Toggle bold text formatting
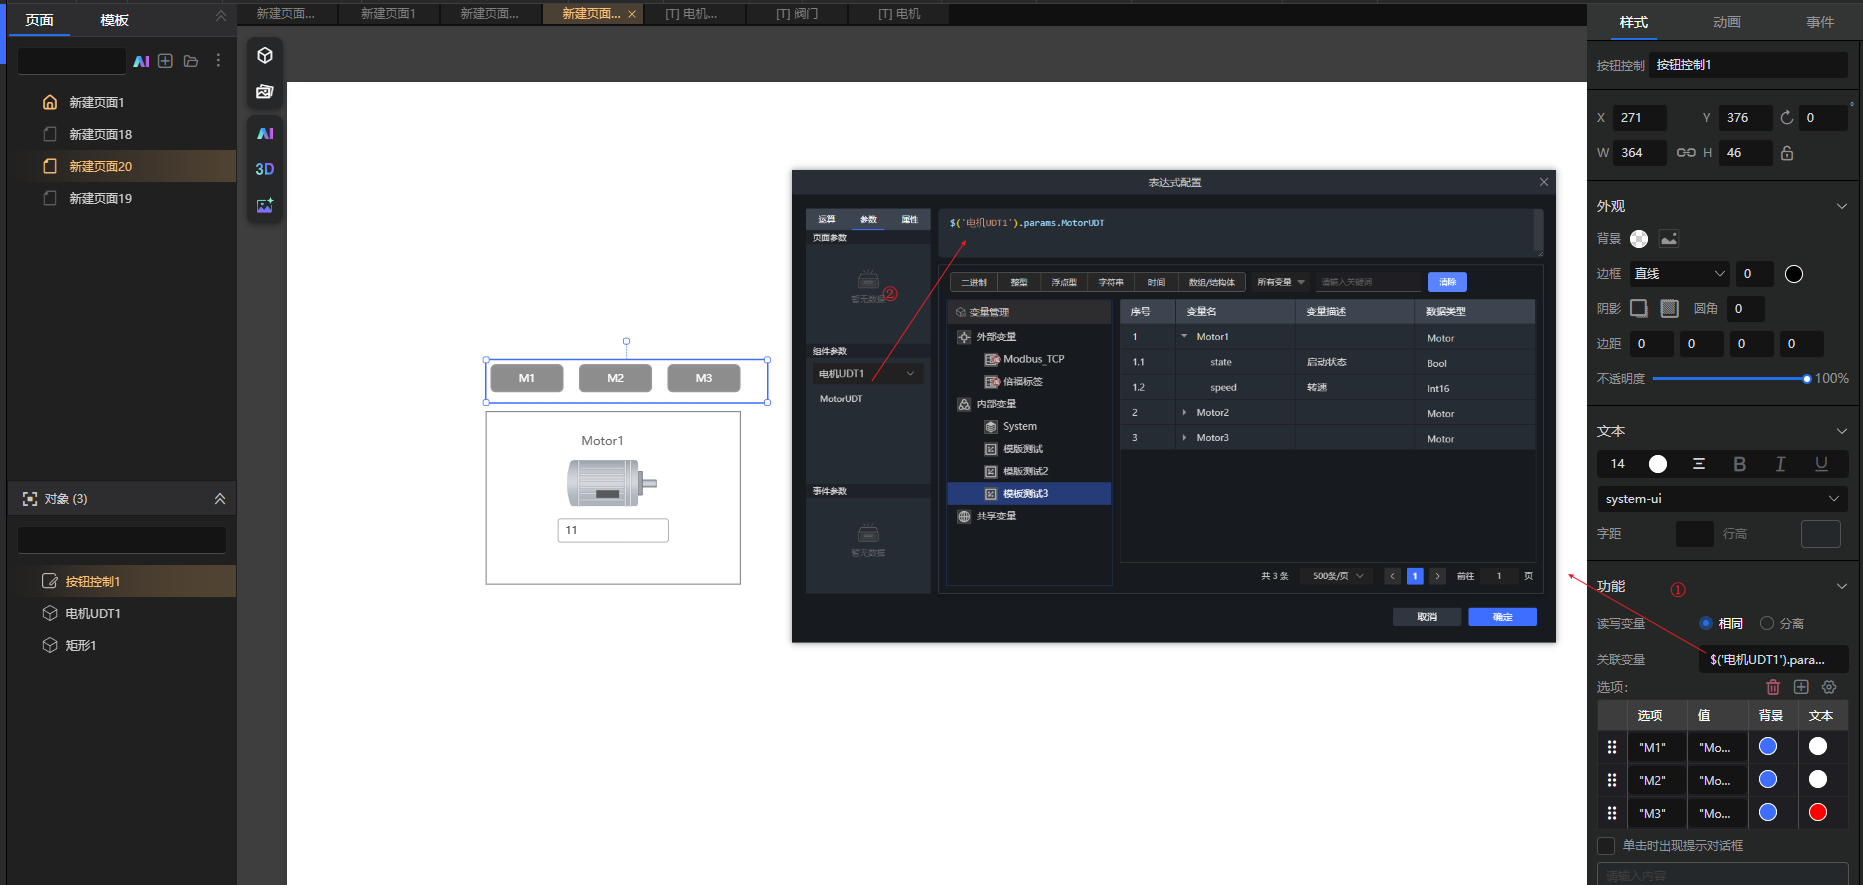Viewport: 1863px width, 885px height. (1740, 464)
